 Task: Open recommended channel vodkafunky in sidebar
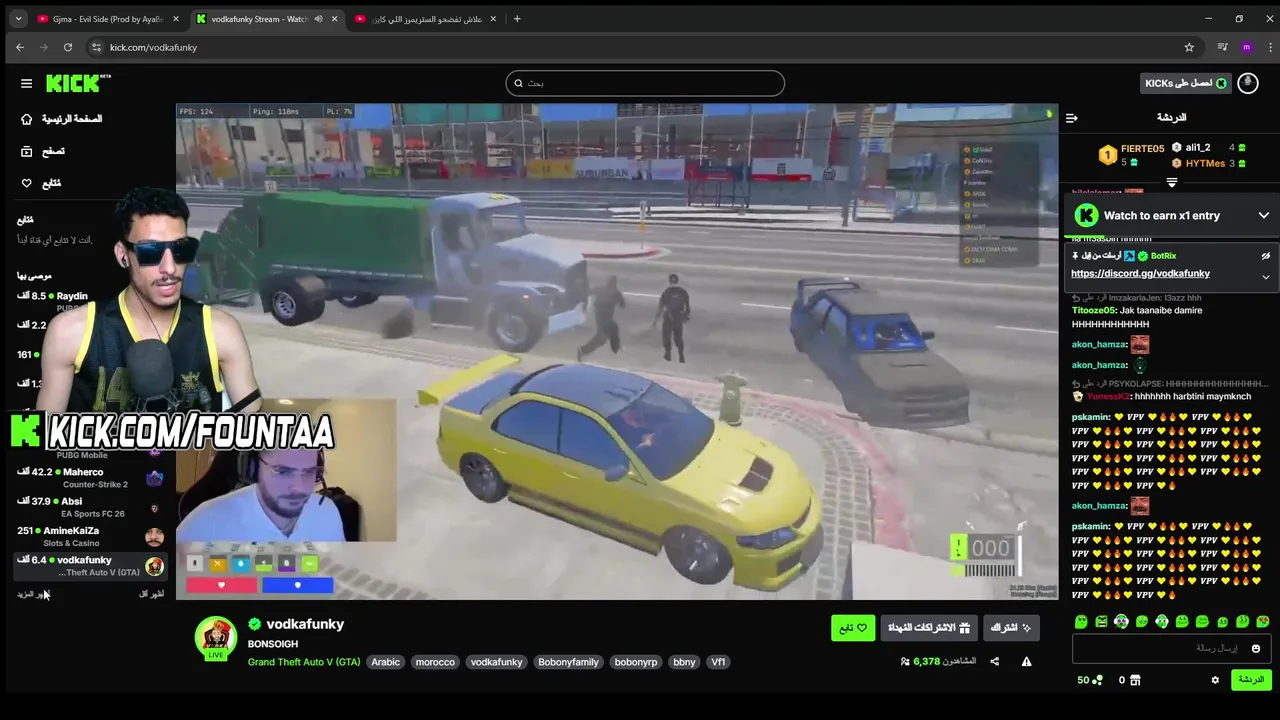tap(89, 566)
